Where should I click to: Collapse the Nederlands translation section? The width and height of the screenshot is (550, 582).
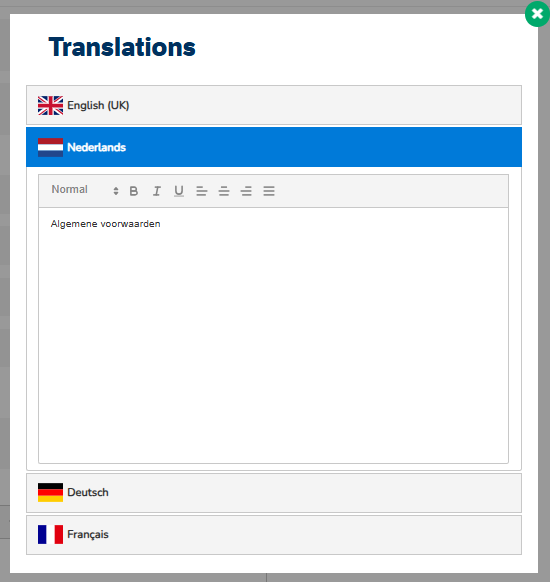coord(274,147)
